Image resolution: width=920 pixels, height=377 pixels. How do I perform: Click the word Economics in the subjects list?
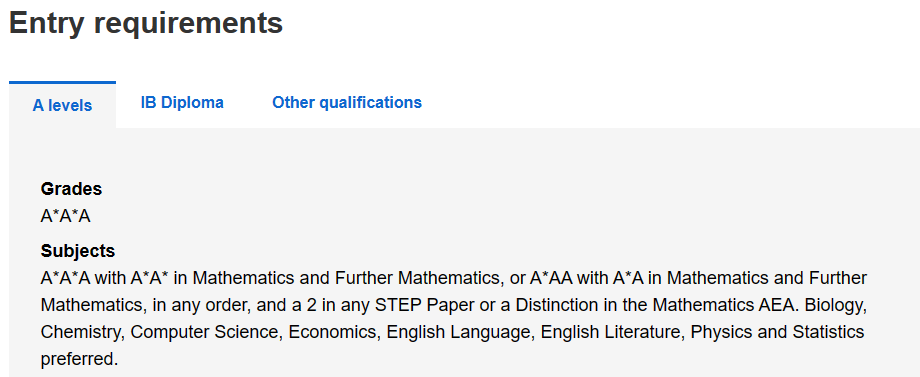(335, 332)
